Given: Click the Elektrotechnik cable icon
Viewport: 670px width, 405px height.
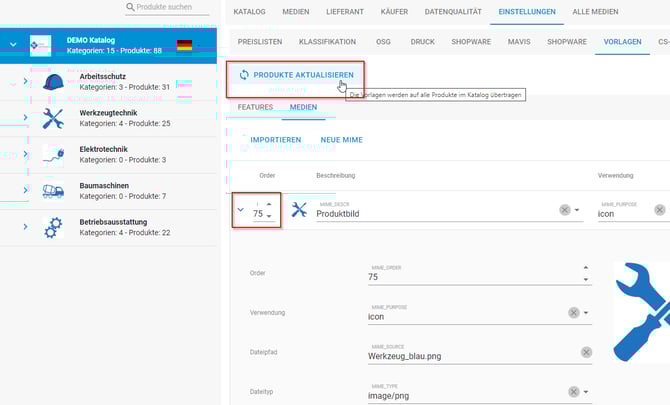Looking at the screenshot, I should click(53, 155).
